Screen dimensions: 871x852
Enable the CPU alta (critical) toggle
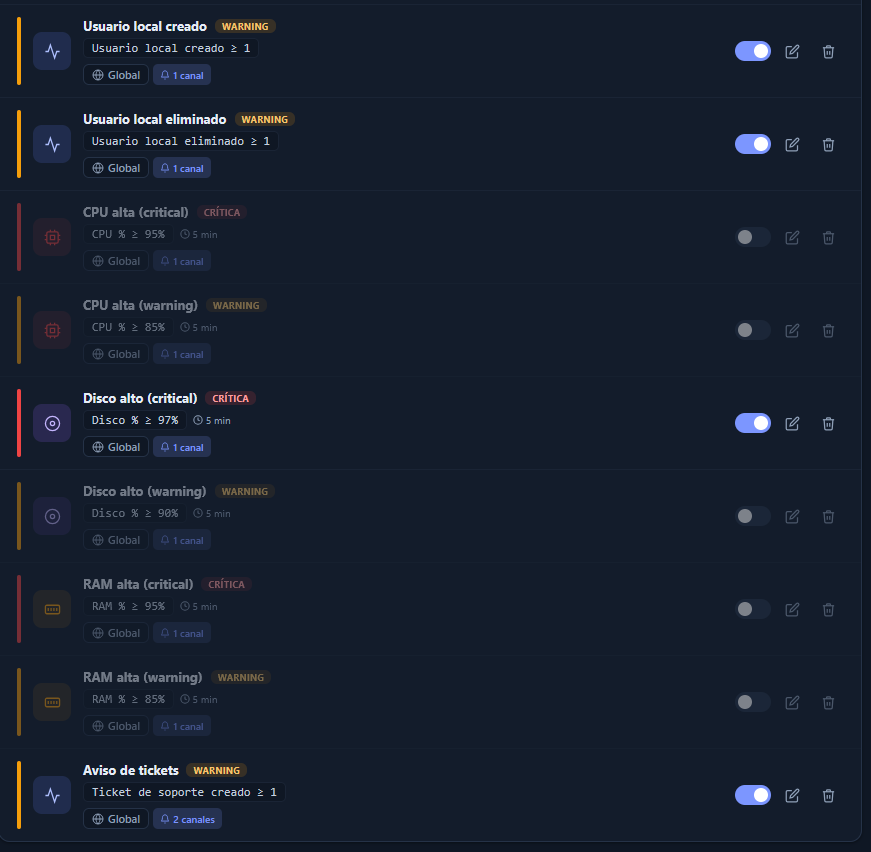[753, 238]
